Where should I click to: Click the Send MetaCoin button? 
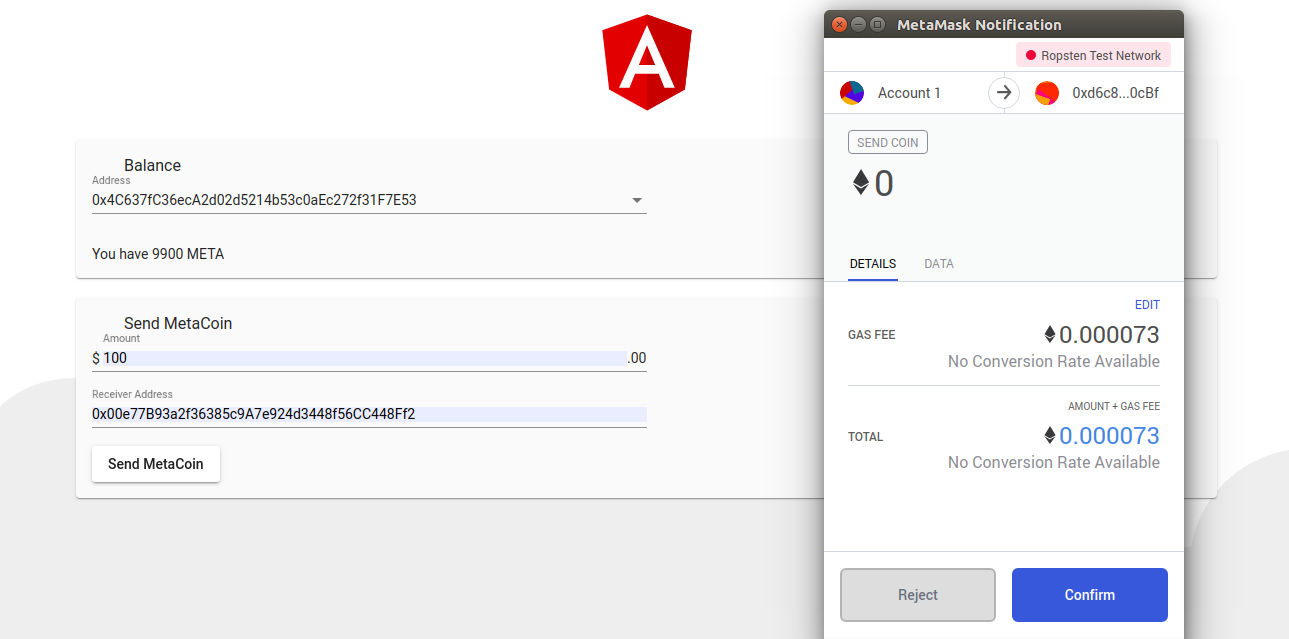coord(156,464)
